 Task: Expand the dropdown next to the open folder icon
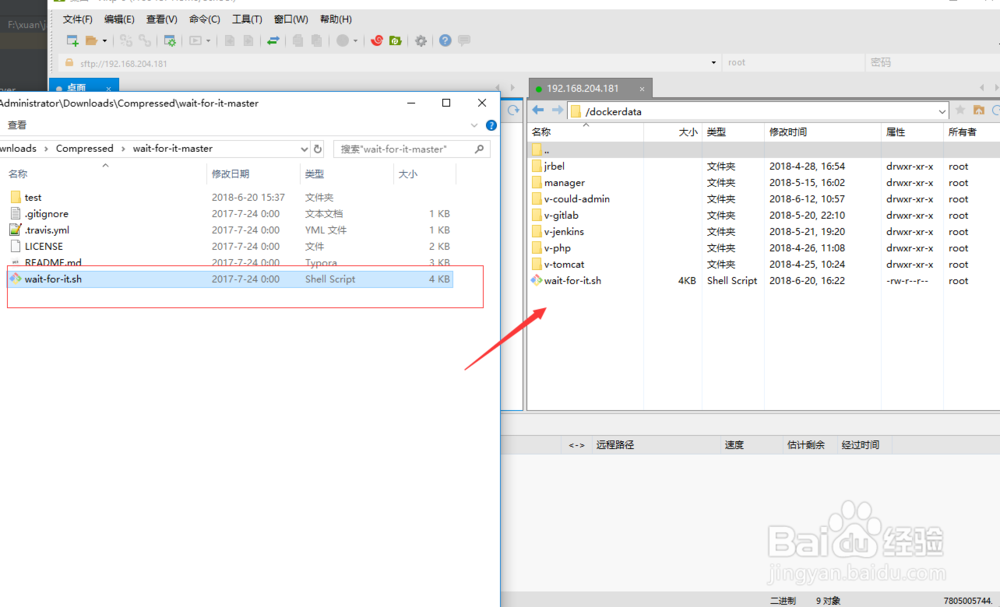pos(103,41)
